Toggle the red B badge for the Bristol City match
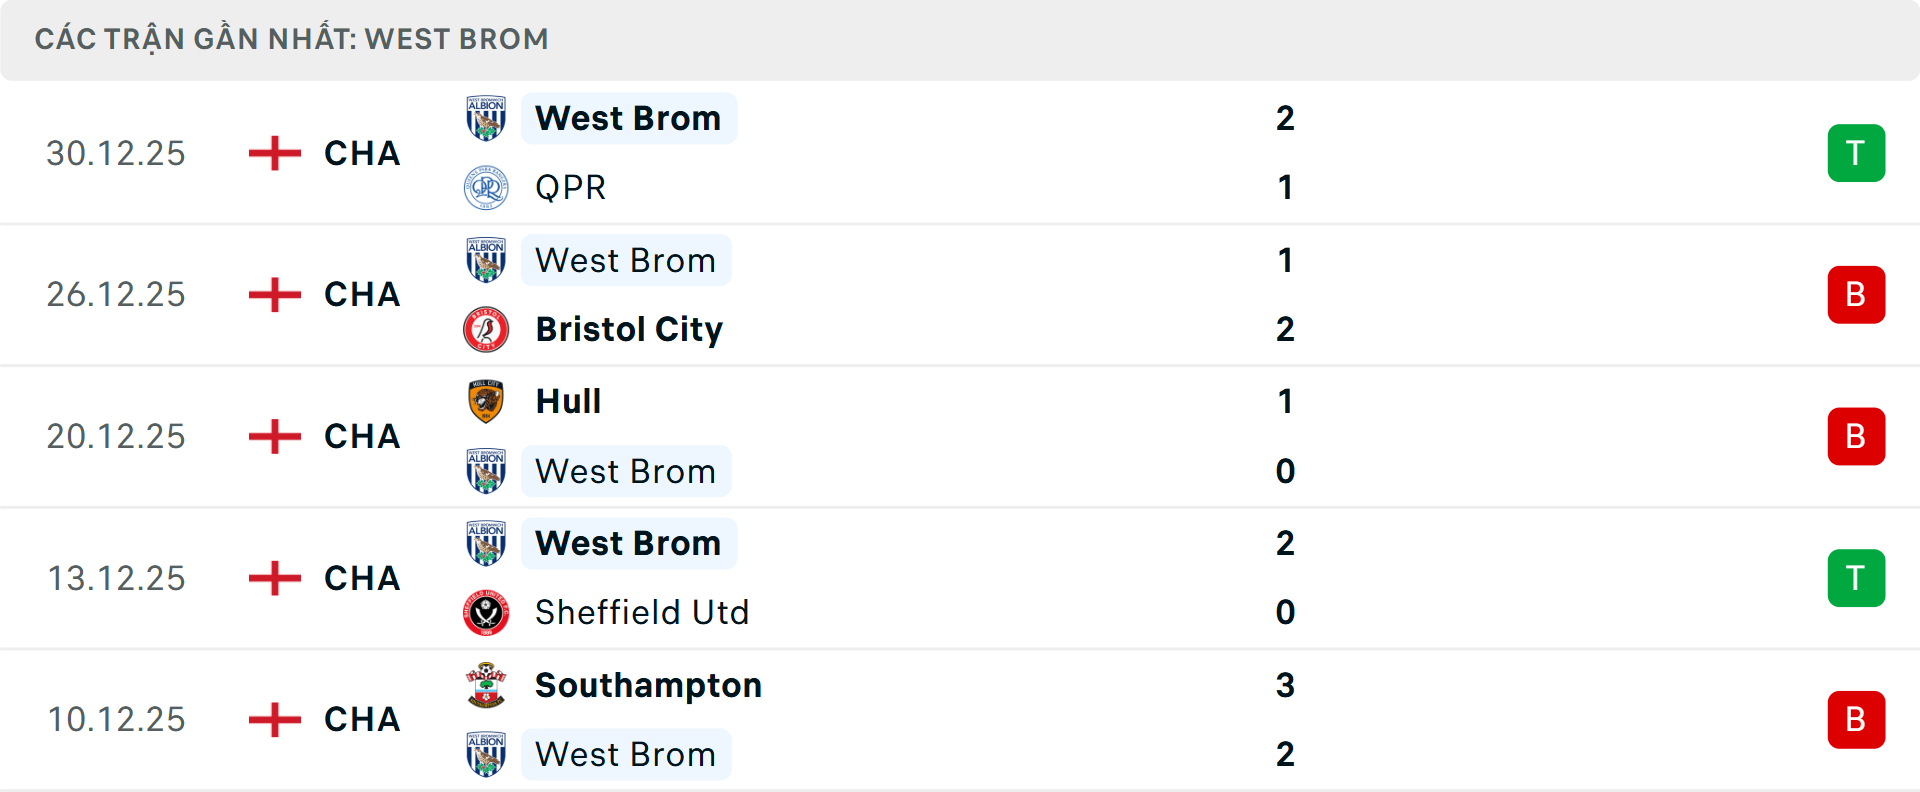 pyautogui.click(x=1856, y=294)
